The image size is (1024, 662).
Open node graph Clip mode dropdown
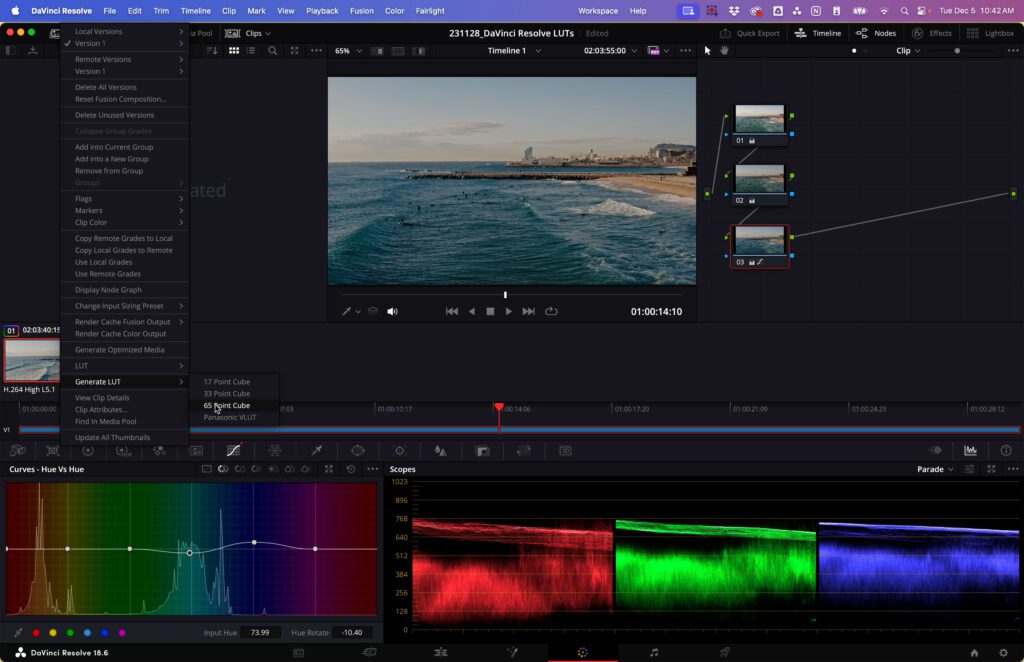tap(908, 50)
